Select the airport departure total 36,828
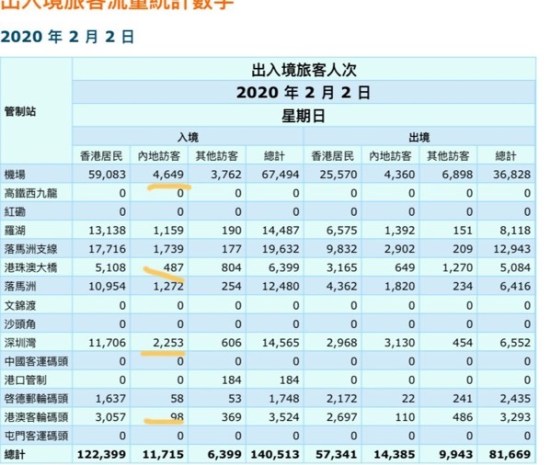Screen dimensions: 550x465 click(512, 174)
